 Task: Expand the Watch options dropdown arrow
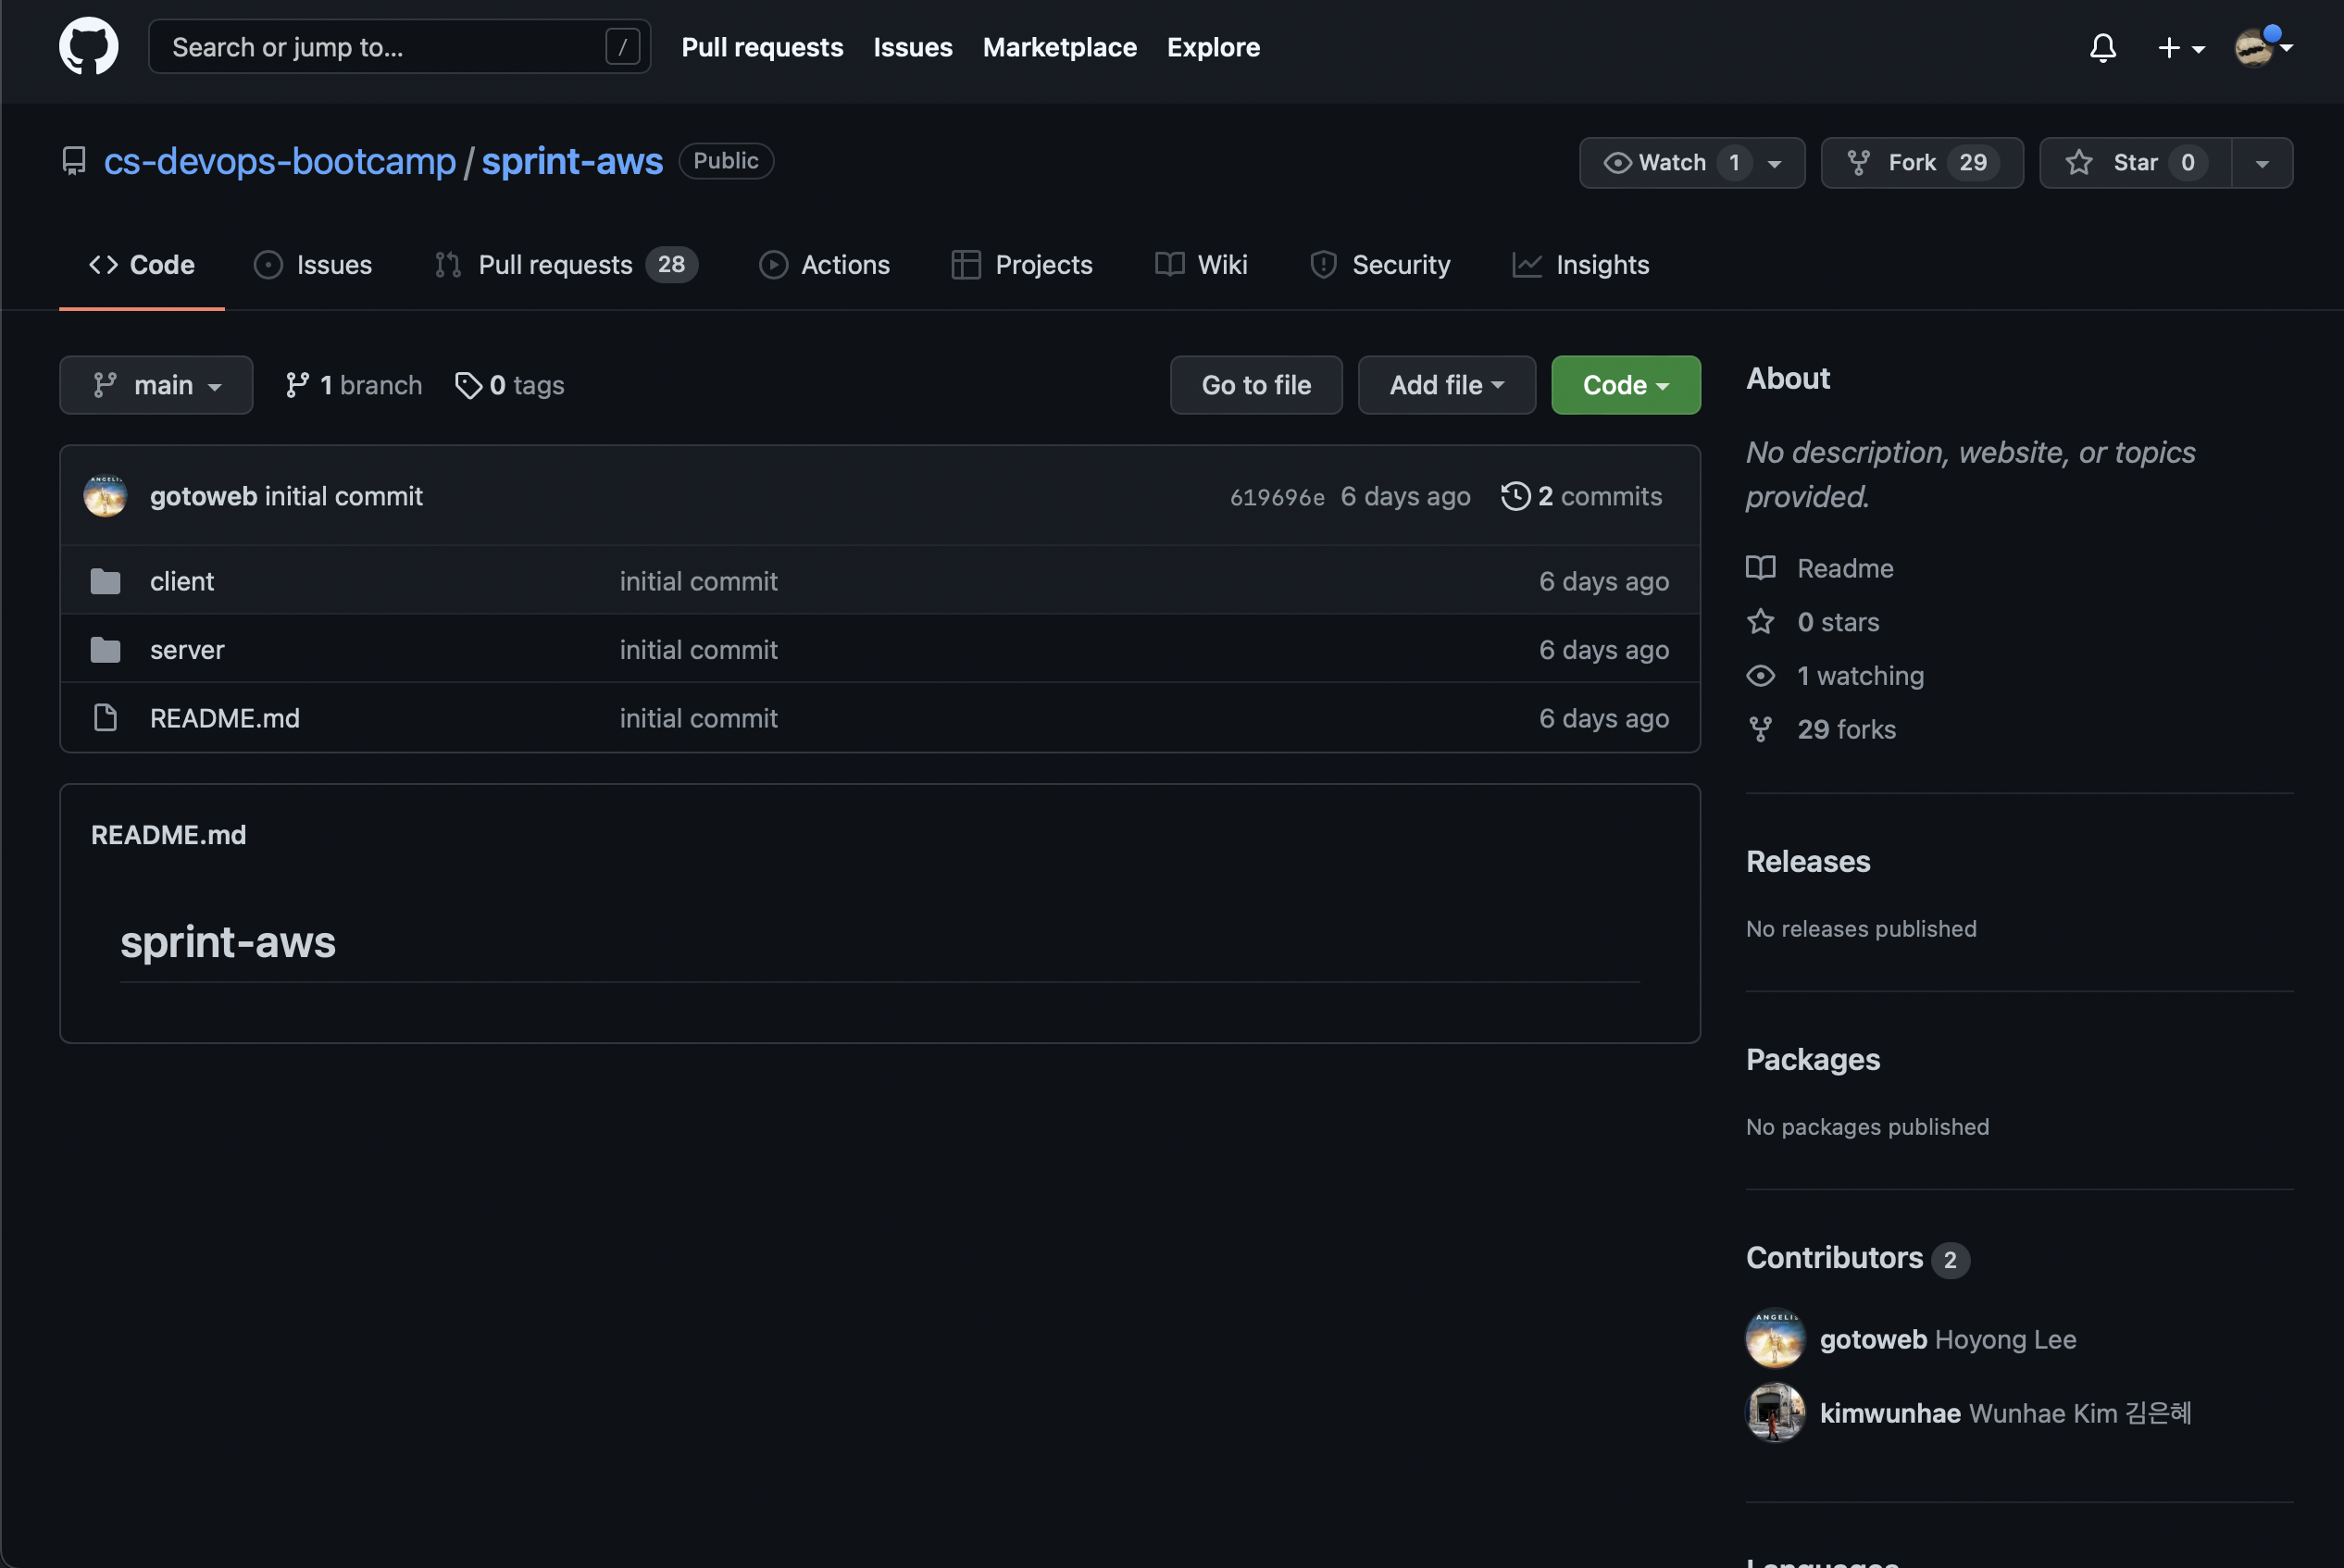[x=1776, y=163]
